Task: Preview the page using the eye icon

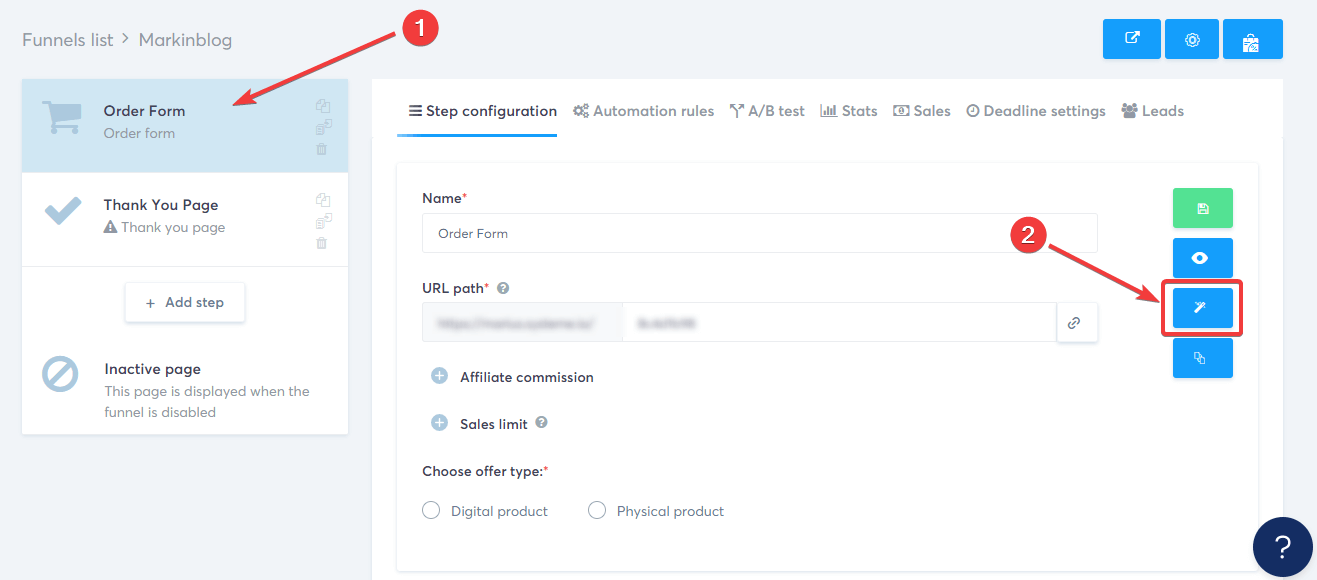Action: pyautogui.click(x=1202, y=257)
